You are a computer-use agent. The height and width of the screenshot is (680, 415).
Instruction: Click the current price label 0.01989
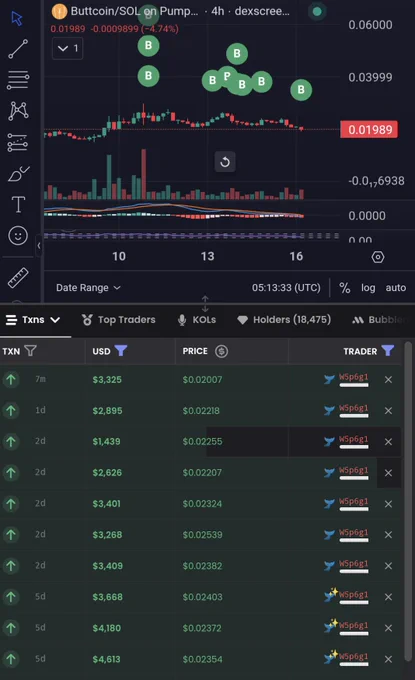point(369,130)
